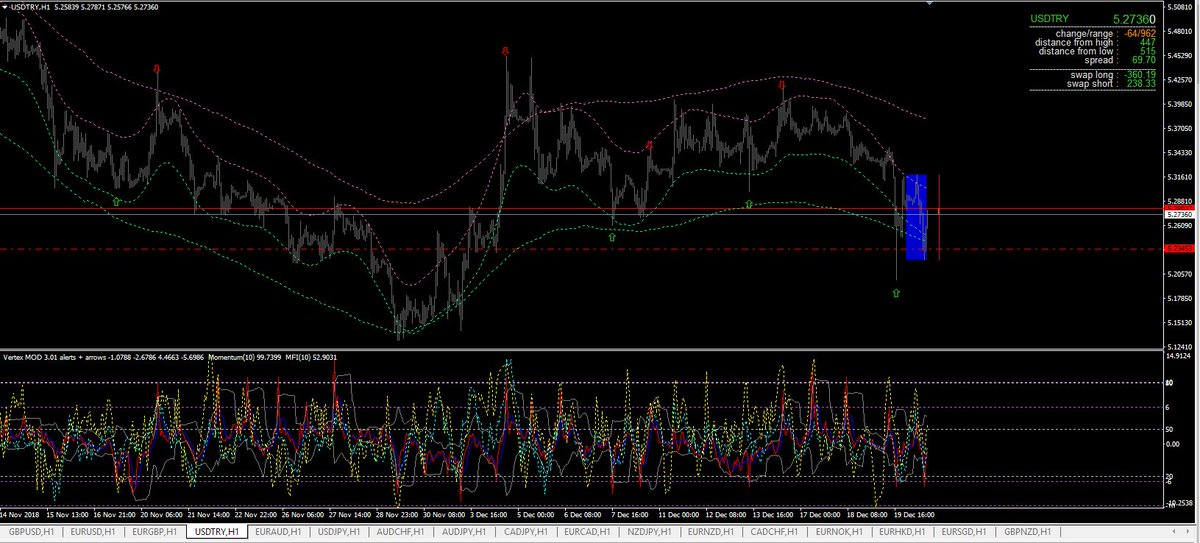The height and width of the screenshot is (543, 1200).
Task: Click the large 5.27360 price in info panel
Action: (1134, 19)
